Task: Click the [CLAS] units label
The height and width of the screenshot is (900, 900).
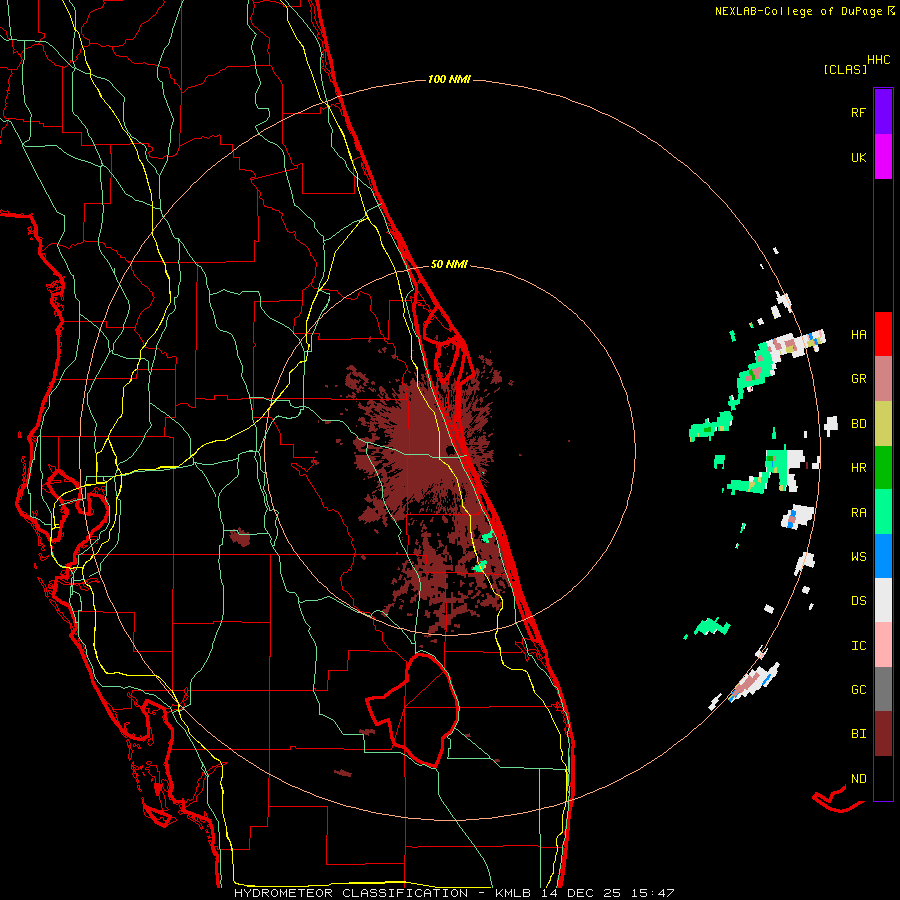Action: click(845, 70)
